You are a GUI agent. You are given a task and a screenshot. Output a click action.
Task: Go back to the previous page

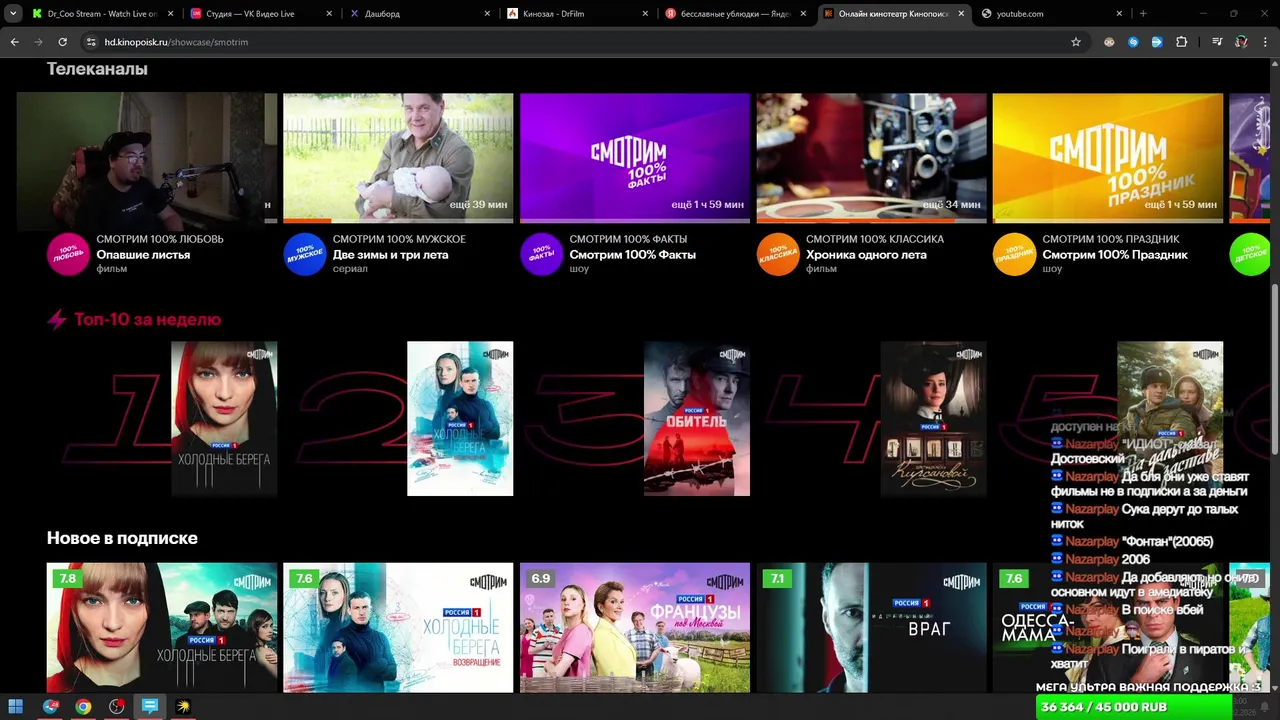14,42
